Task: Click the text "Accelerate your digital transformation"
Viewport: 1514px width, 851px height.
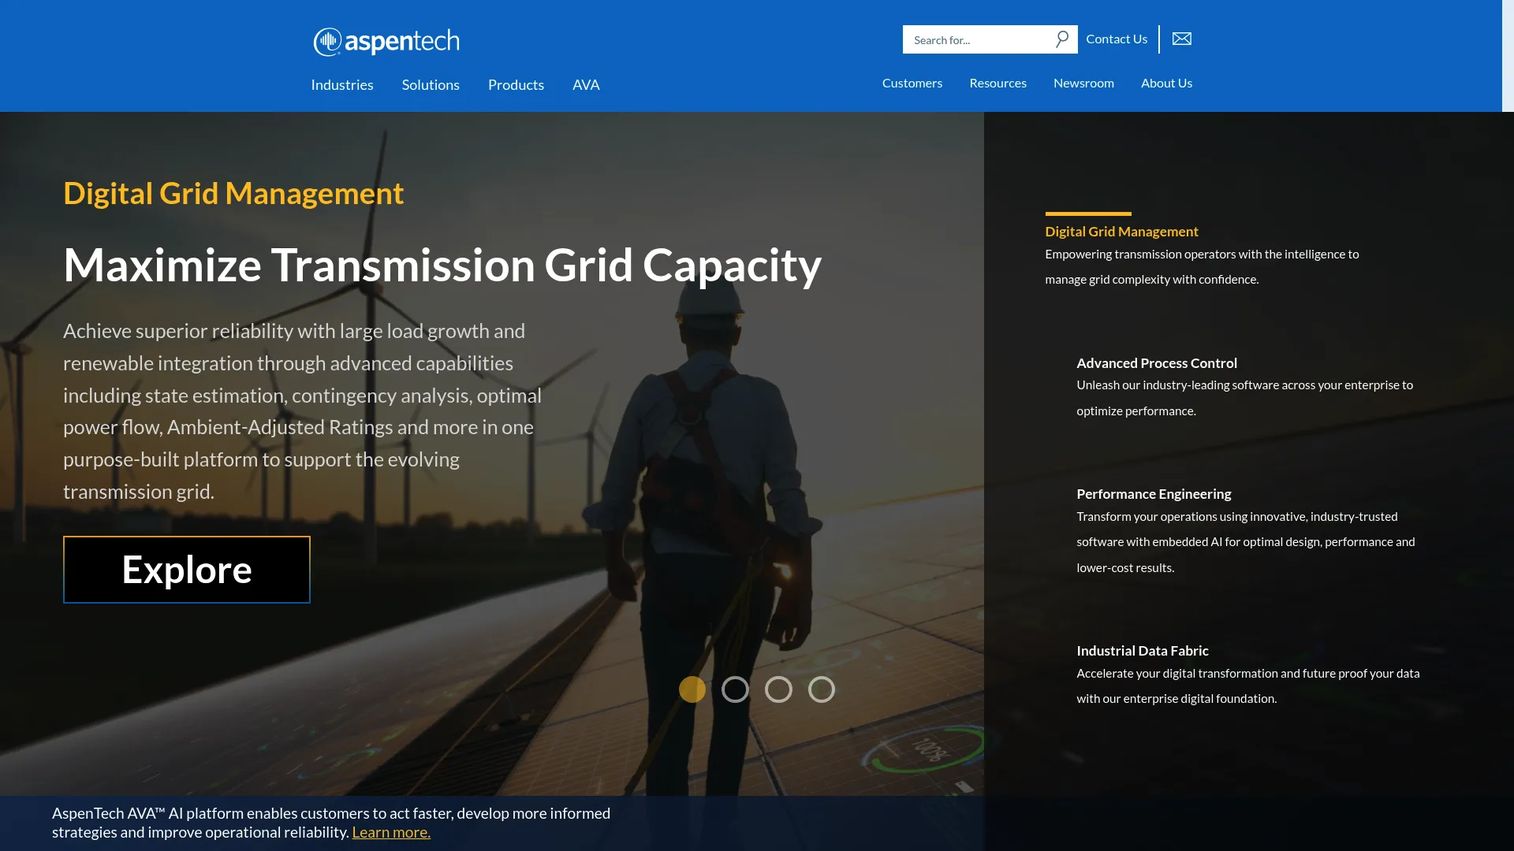Action: click(1248, 686)
